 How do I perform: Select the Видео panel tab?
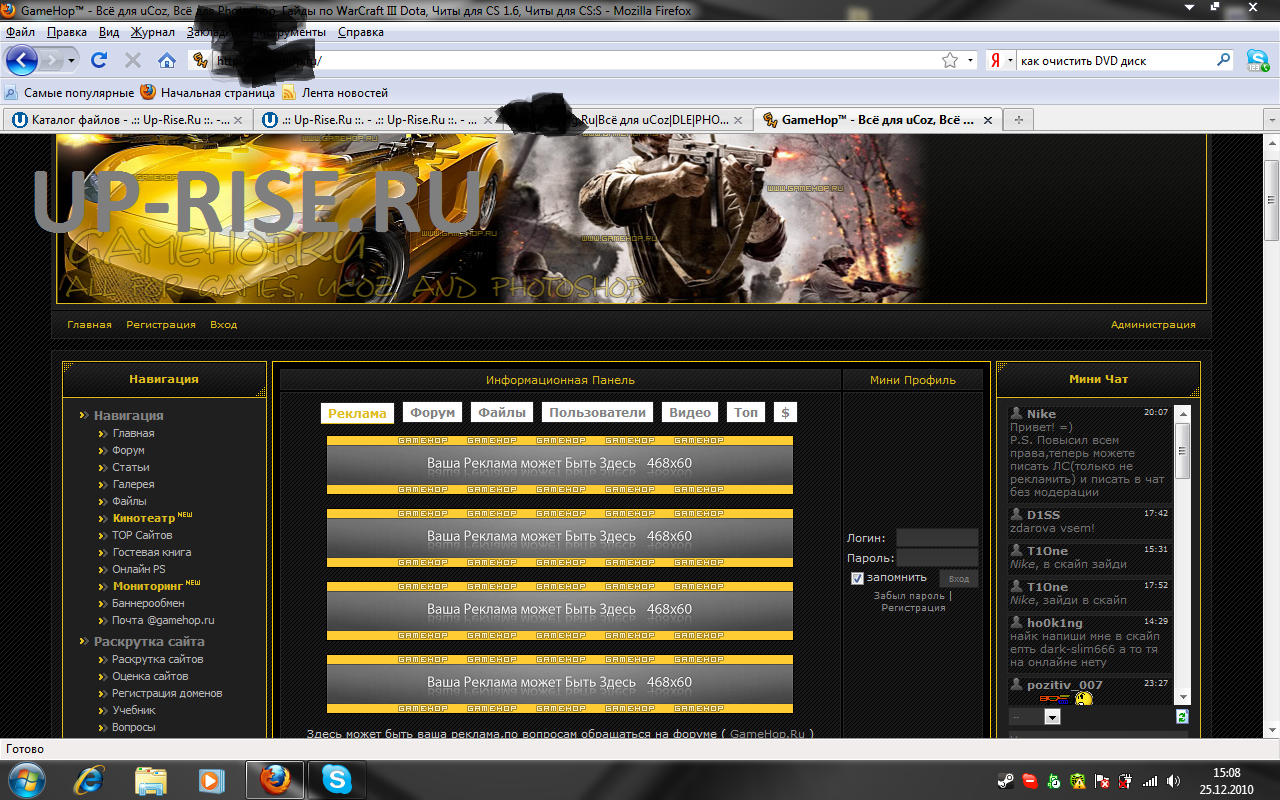(690, 412)
